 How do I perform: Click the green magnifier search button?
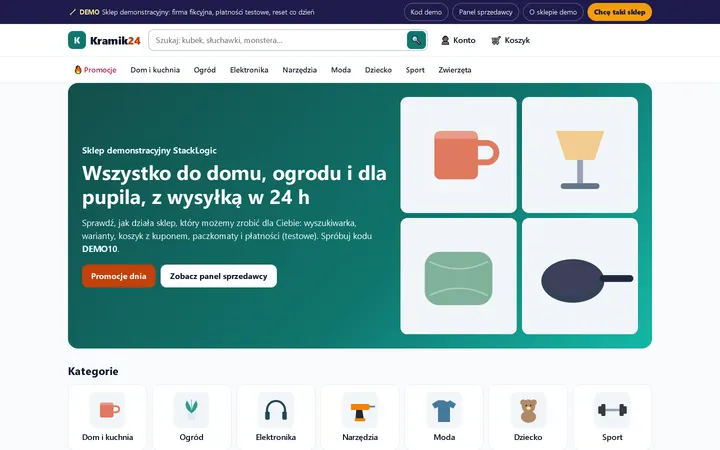point(416,40)
